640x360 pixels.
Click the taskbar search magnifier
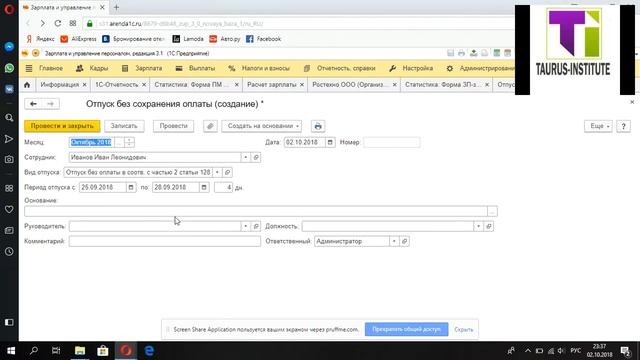coord(34,351)
